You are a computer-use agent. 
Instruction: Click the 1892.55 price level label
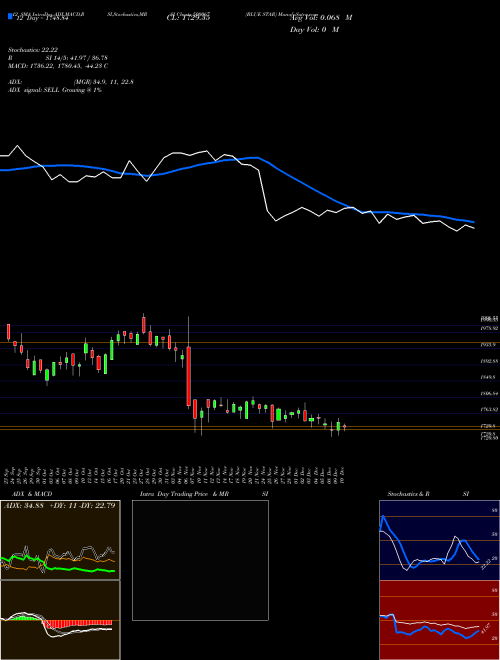click(489, 361)
